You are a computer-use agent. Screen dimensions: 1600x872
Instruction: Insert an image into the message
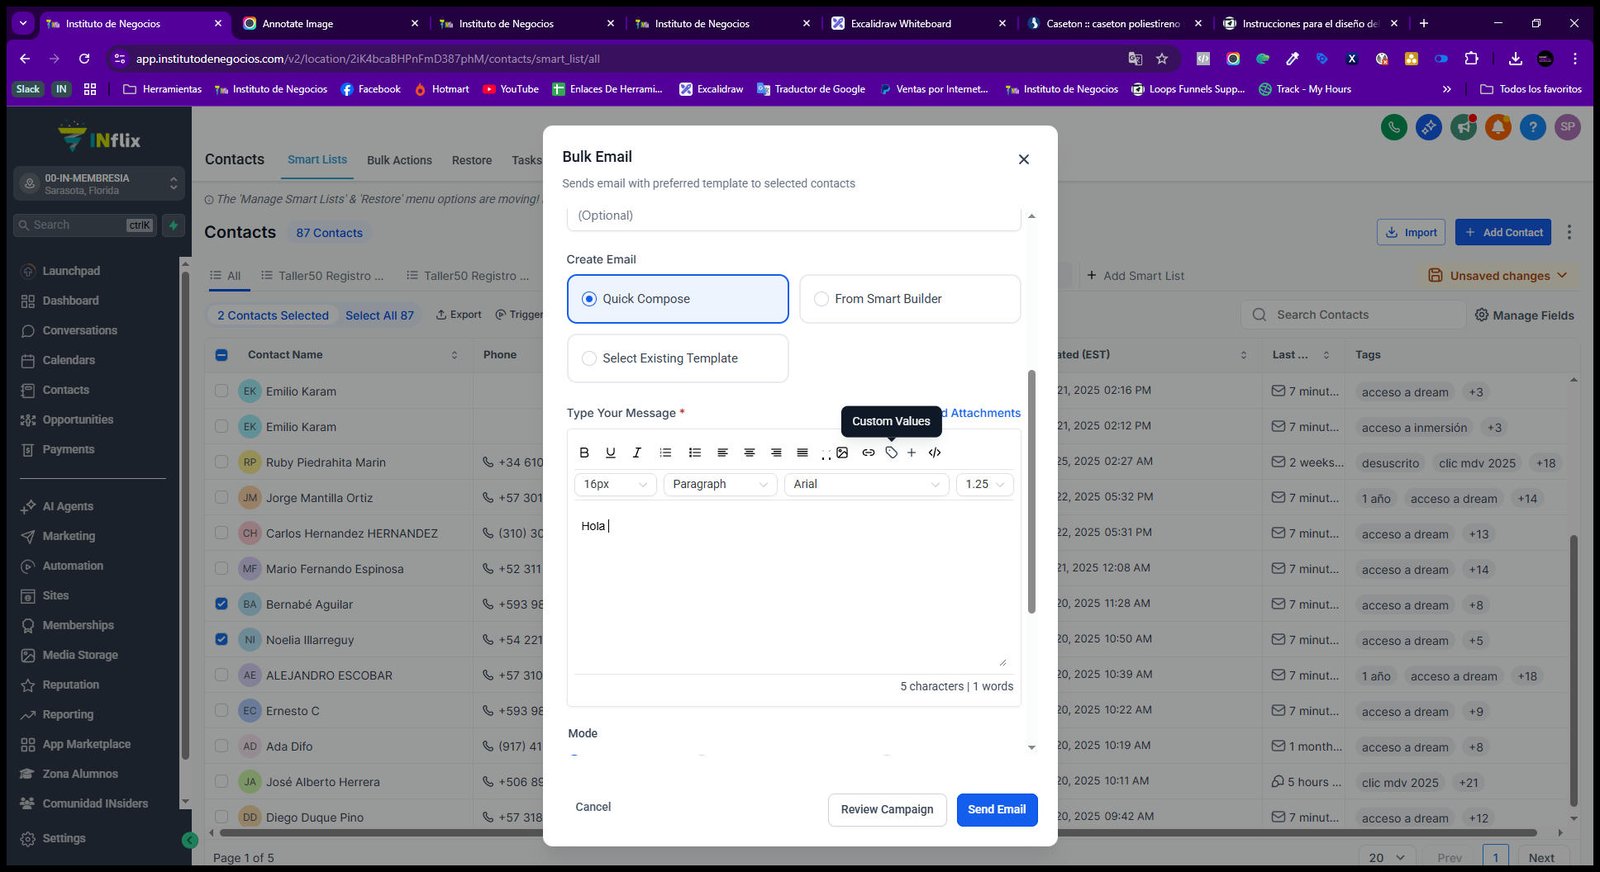click(842, 453)
